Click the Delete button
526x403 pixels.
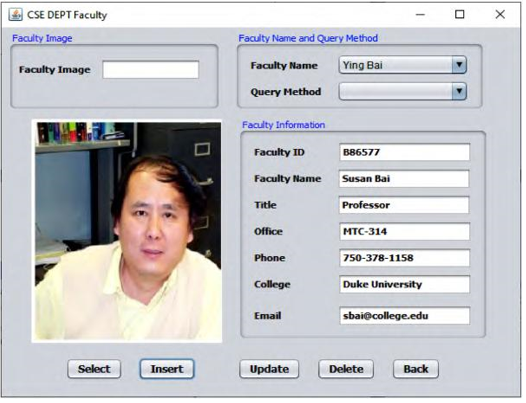click(346, 369)
